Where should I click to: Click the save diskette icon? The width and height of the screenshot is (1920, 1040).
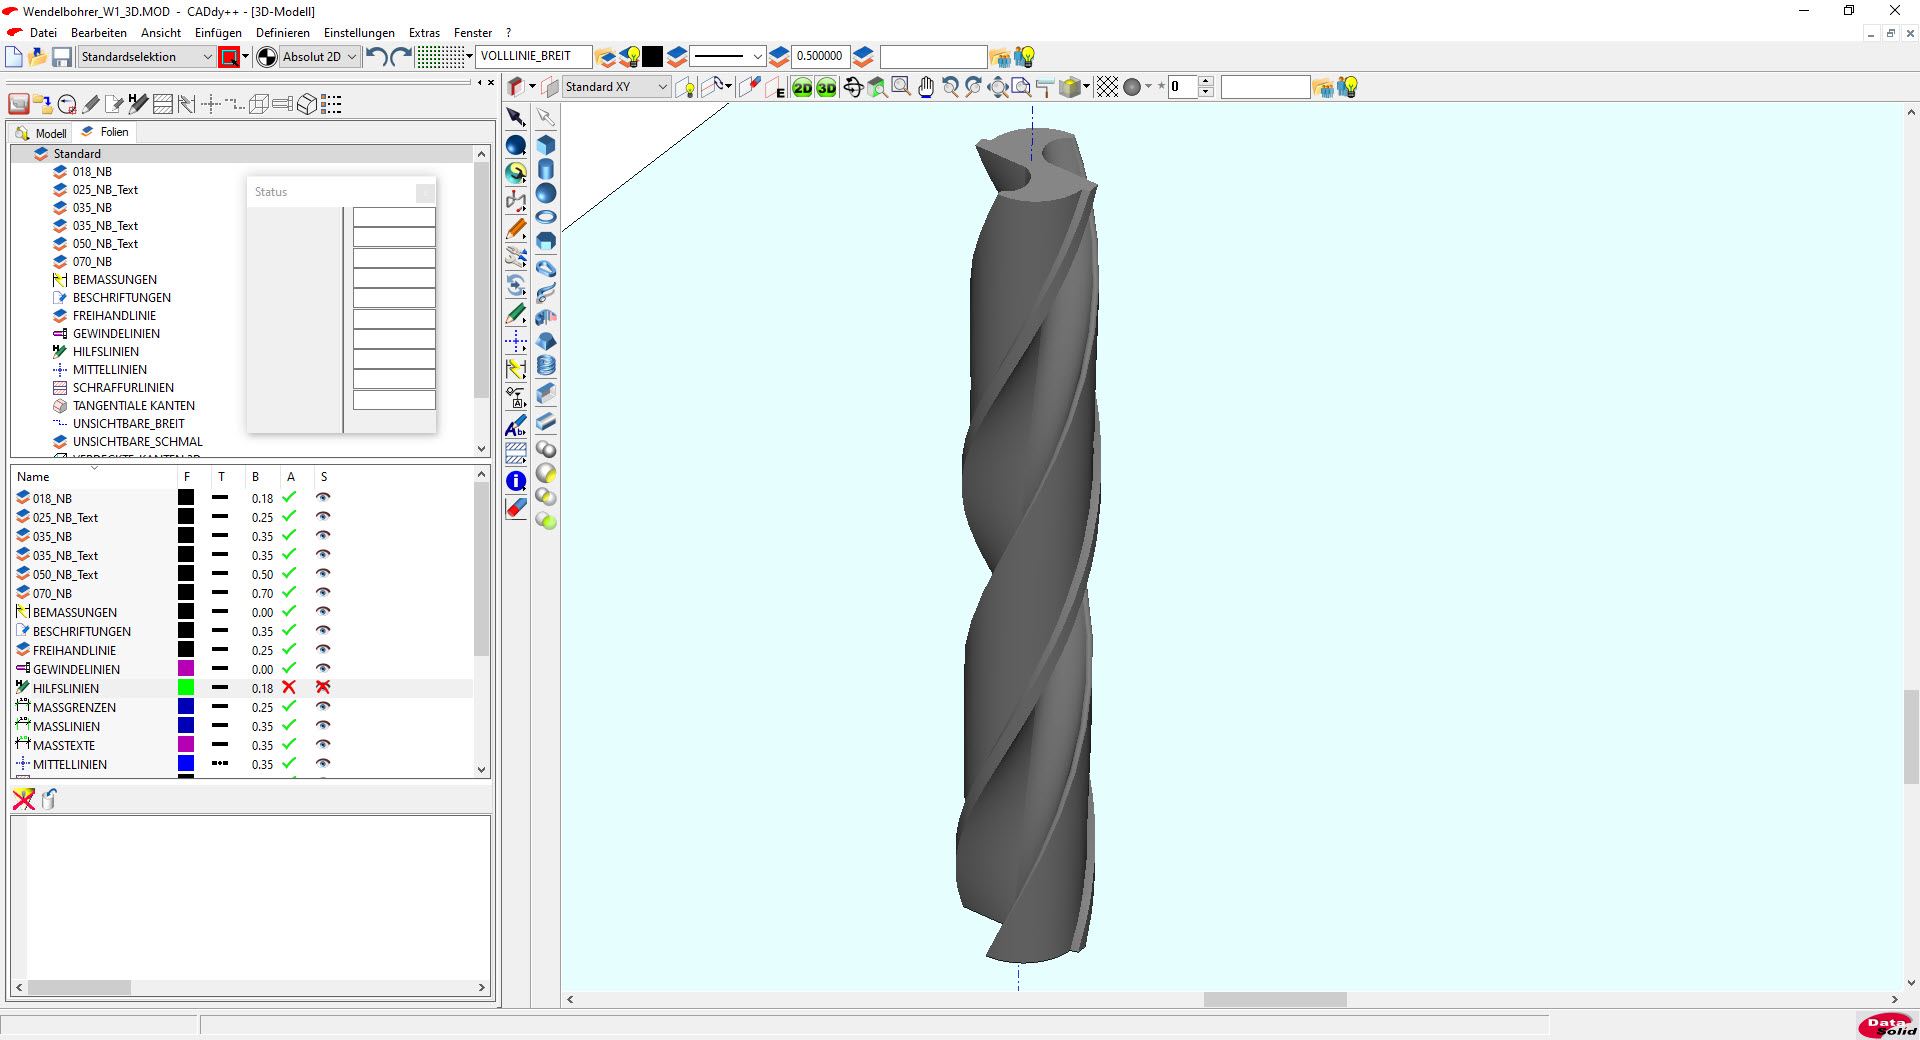(62, 57)
